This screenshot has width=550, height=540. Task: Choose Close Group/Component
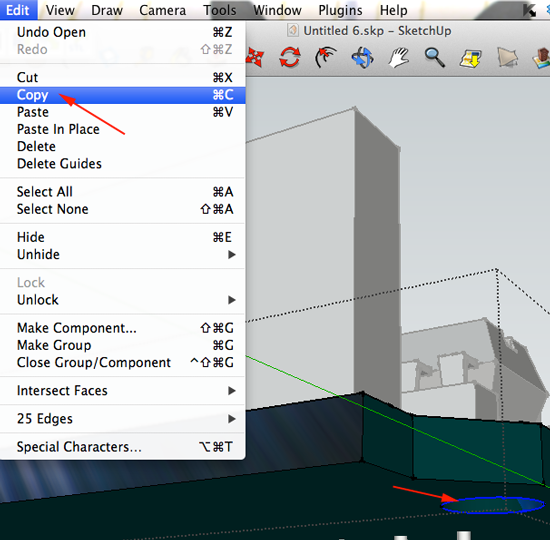[x=122, y=362]
